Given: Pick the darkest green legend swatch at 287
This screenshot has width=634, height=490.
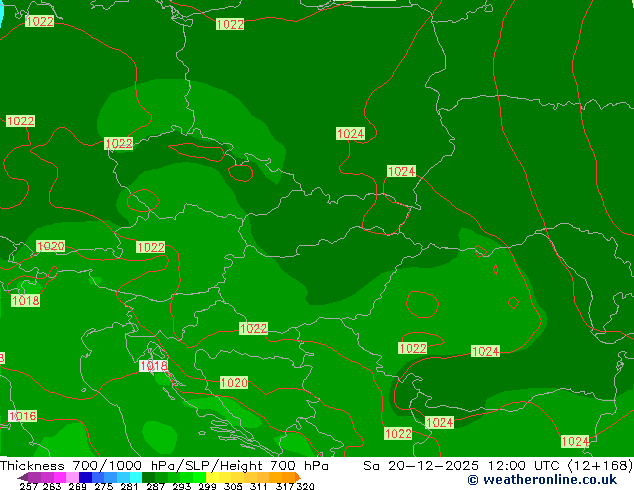Looking at the screenshot, I should click(x=149, y=477).
